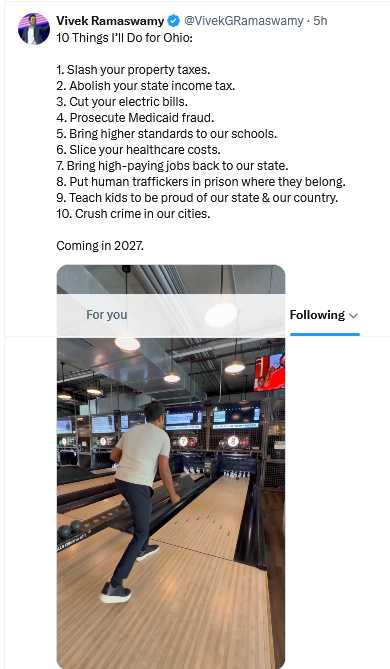
Task: Switch to the For you tab
Action: tap(107, 315)
